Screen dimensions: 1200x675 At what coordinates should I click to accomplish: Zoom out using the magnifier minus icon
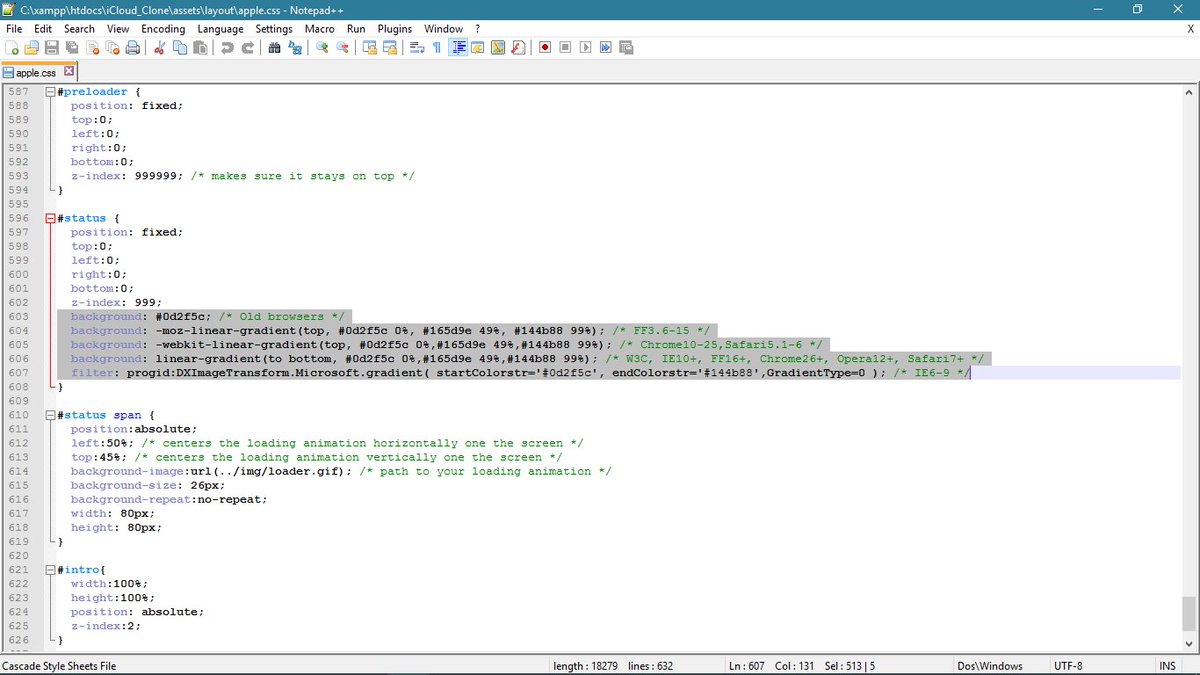pyautogui.click(x=342, y=47)
